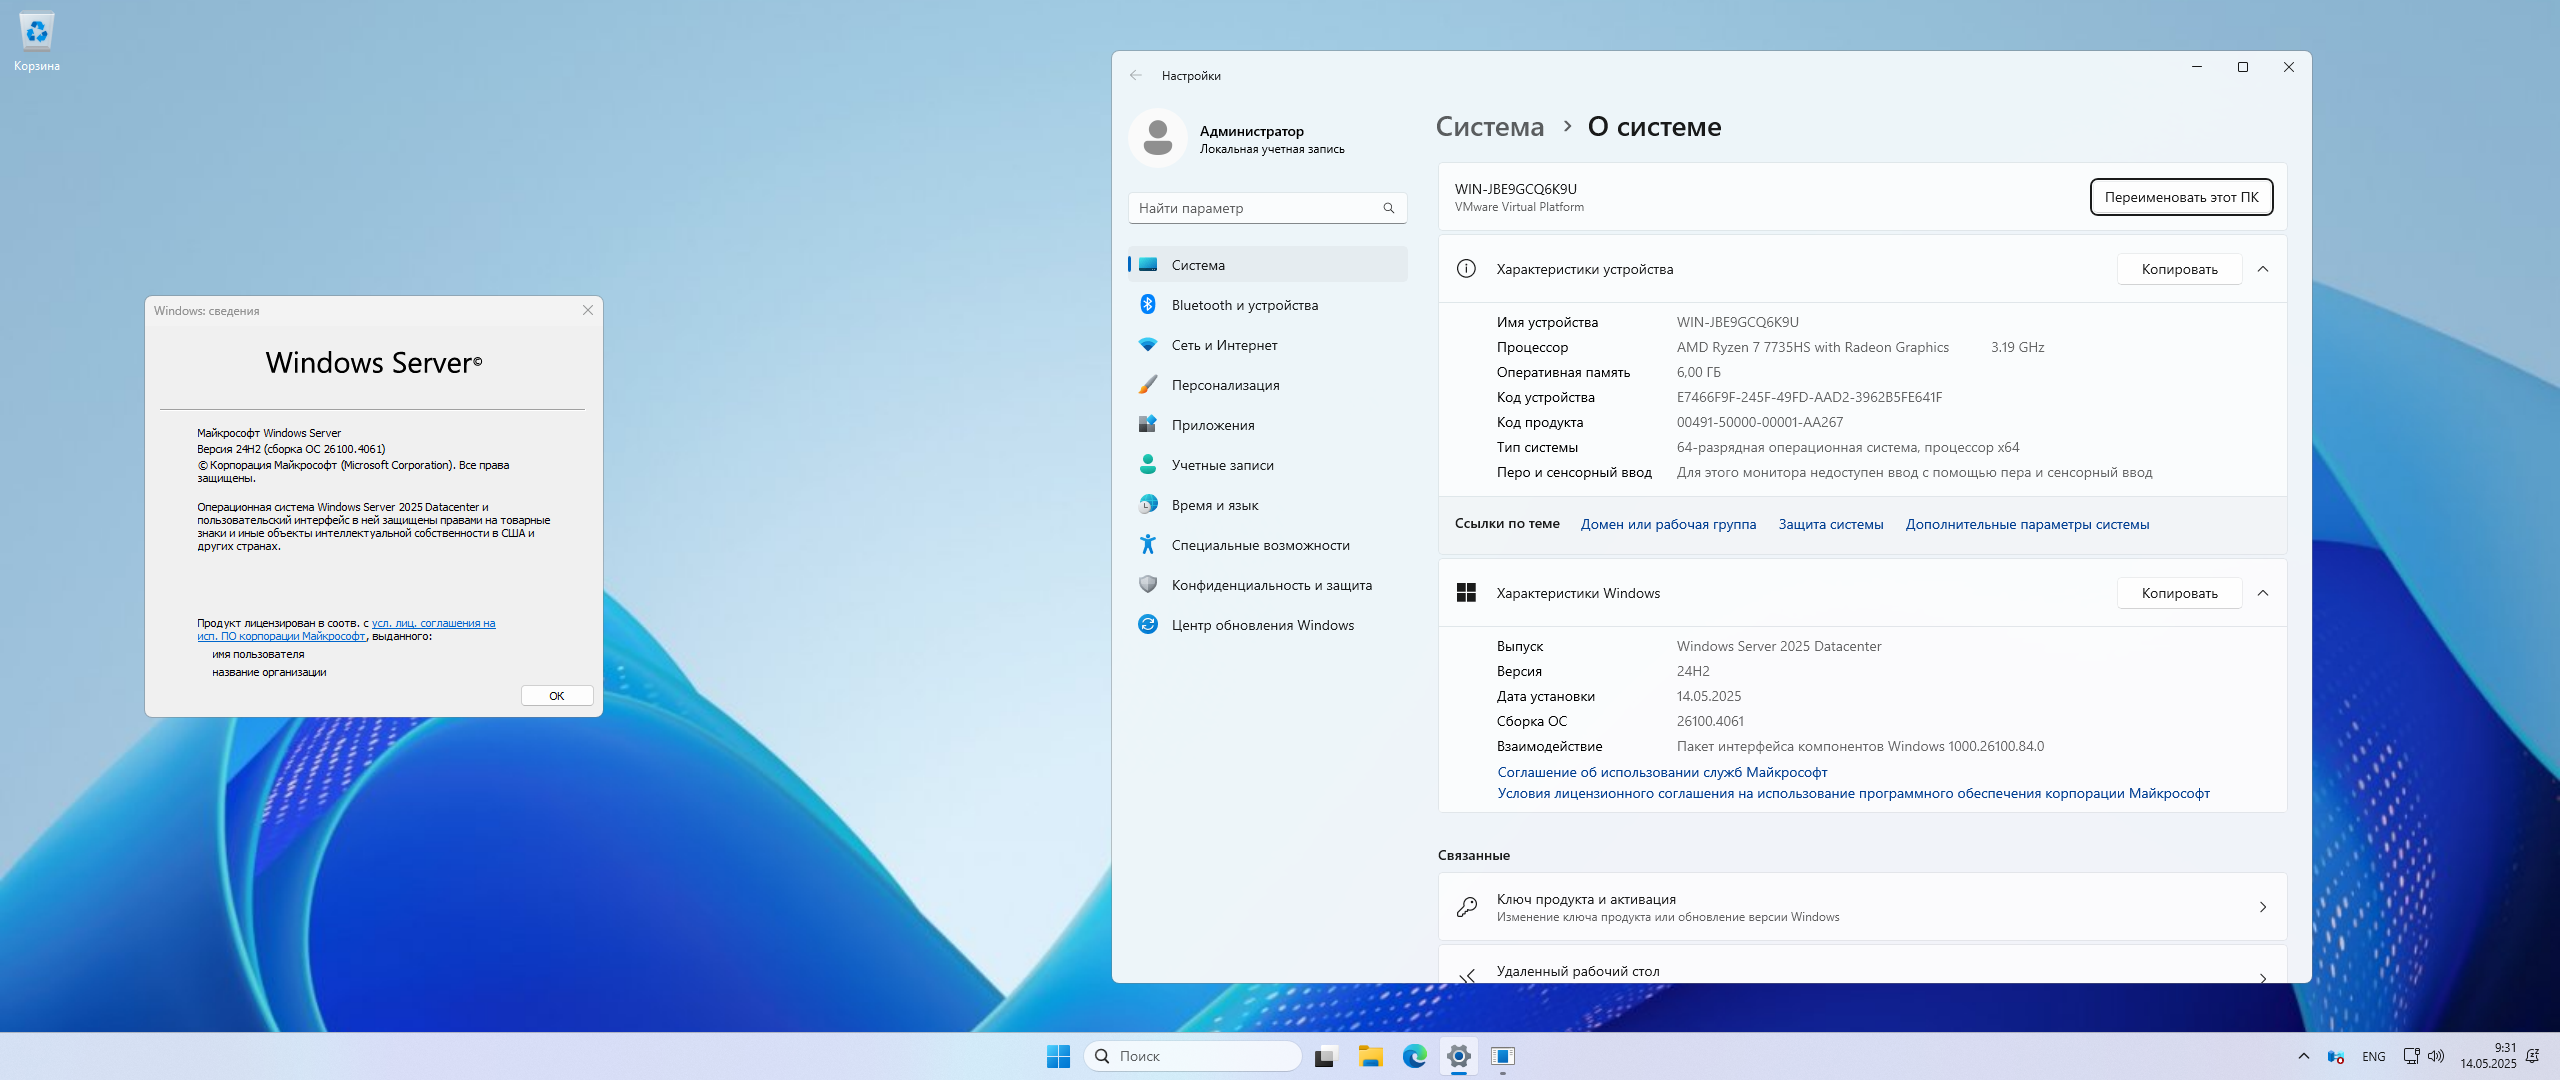This screenshot has height=1080, width=2560.
Task: Open Bluetooth и устройства settings page
Action: point(1268,305)
